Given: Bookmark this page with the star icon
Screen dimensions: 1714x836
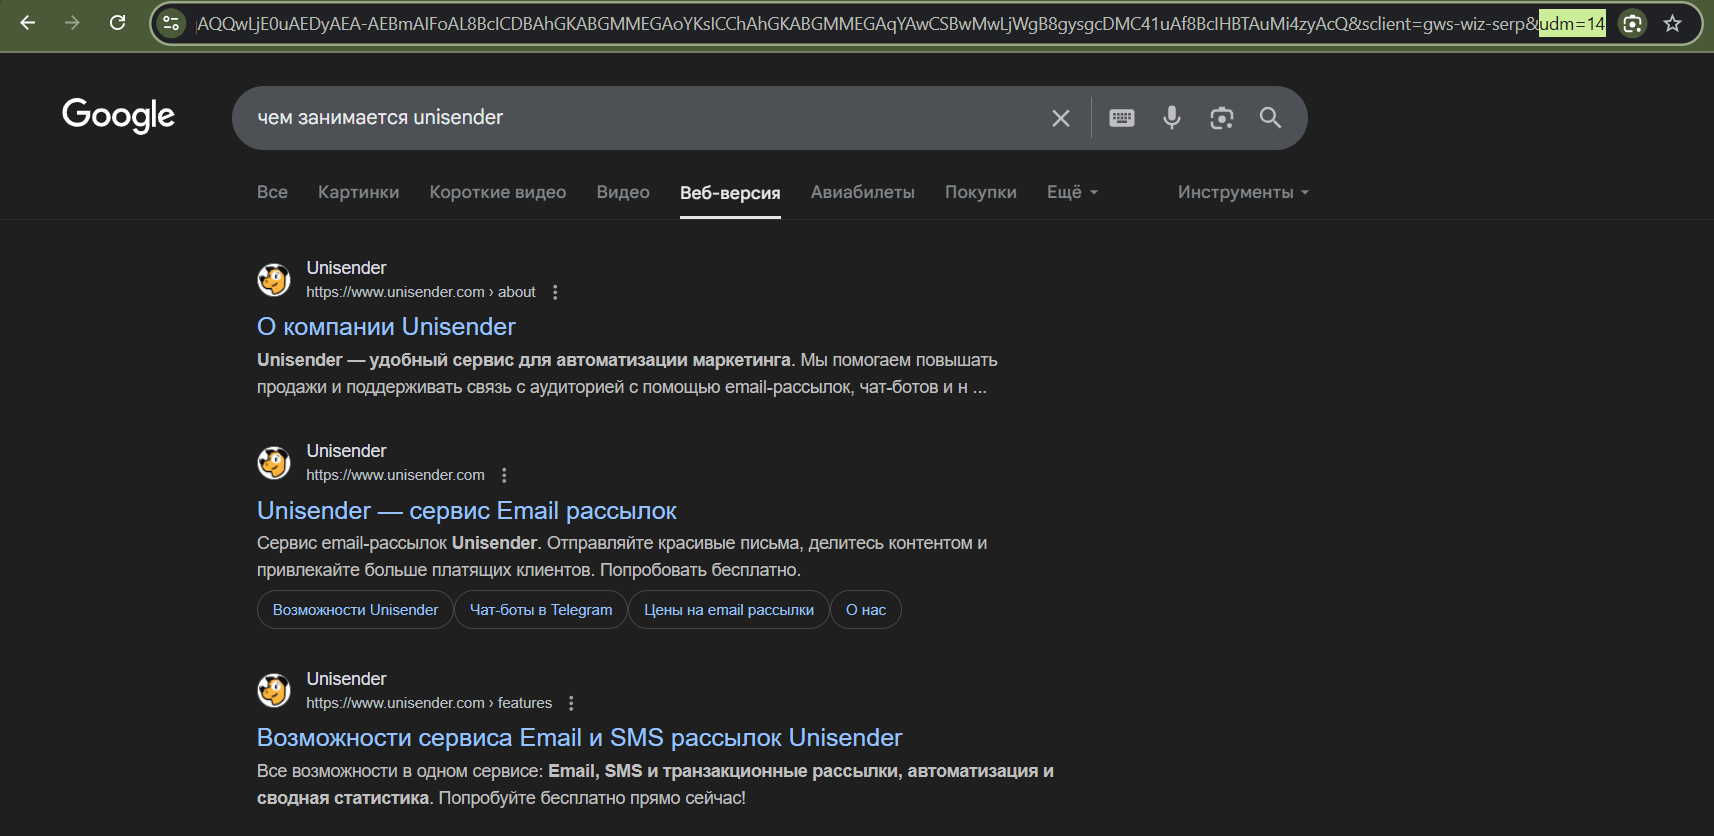Looking at the screenshot, I should point(1672,23).
